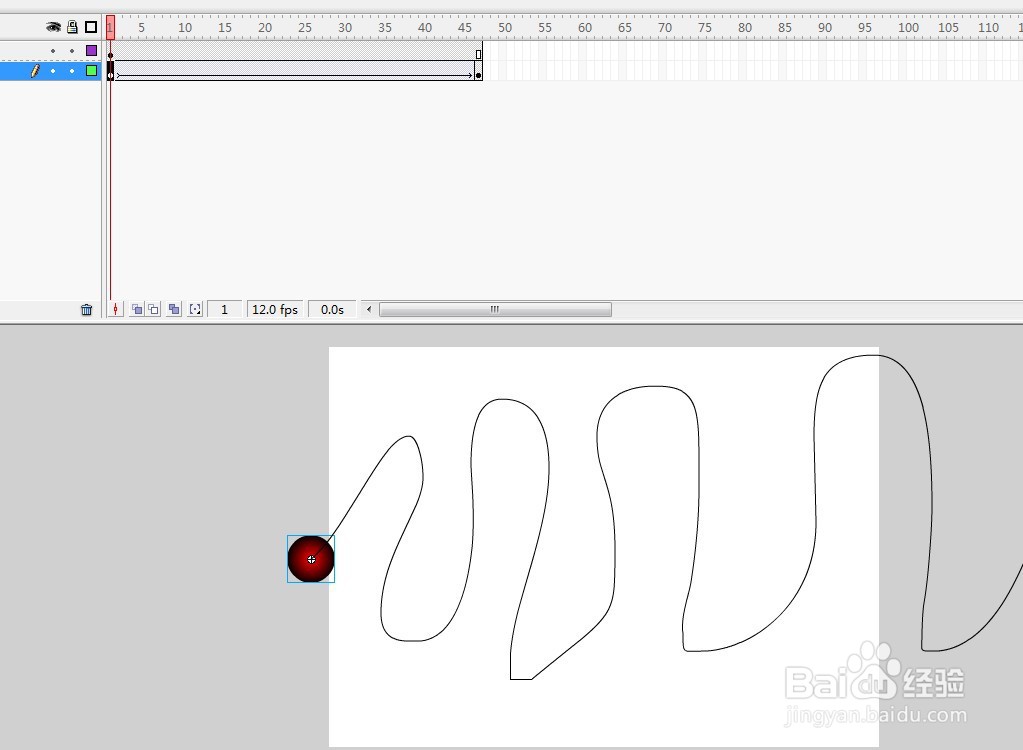
Task: Toggle lock dot of the top guide layer
Action: [x=72, y=51]
